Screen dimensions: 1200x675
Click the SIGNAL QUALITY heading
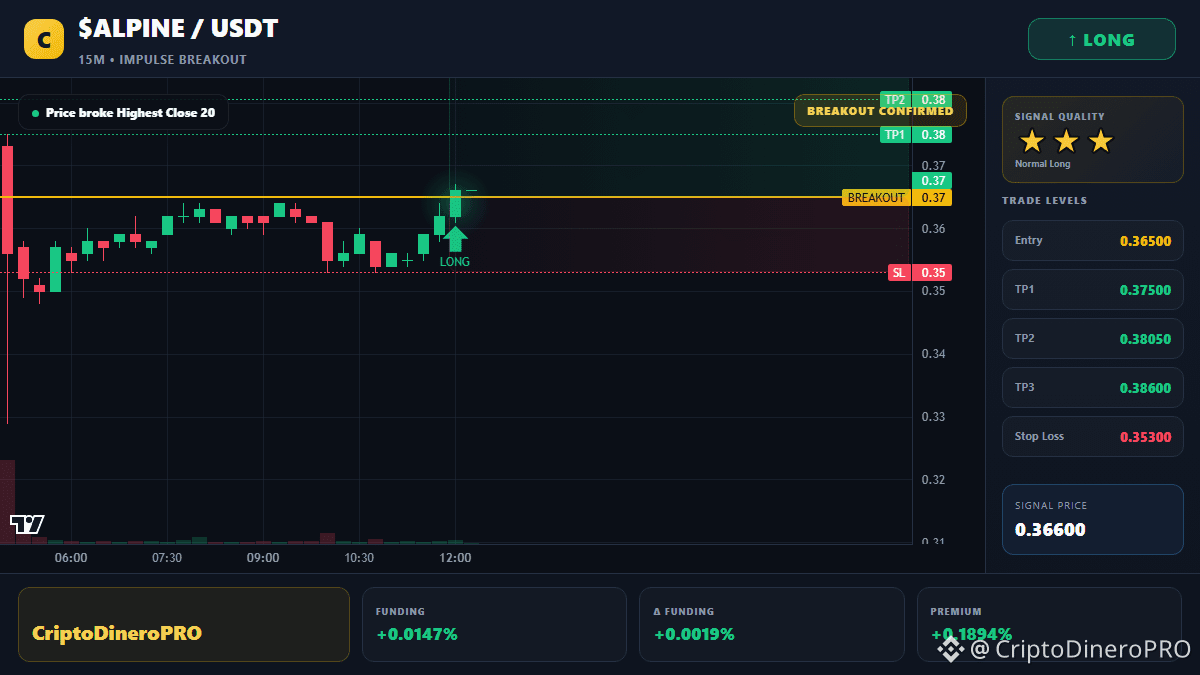[x=1059, y=117]
